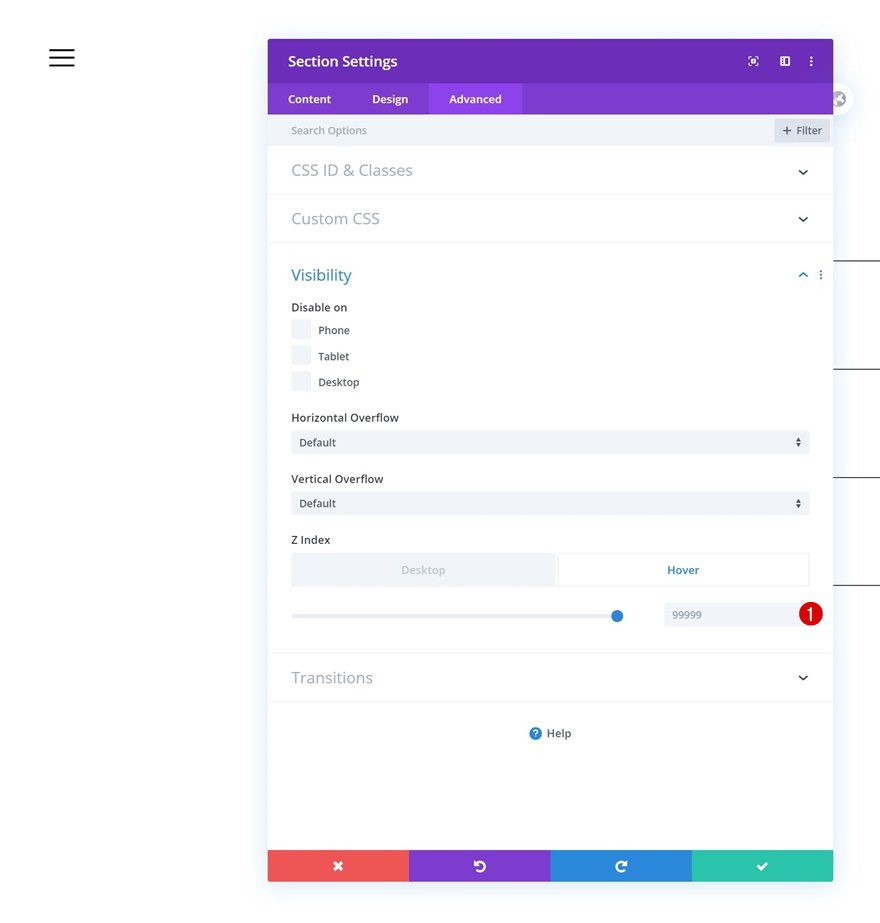Open the responsive preview icon in the header

pos(753,61)
